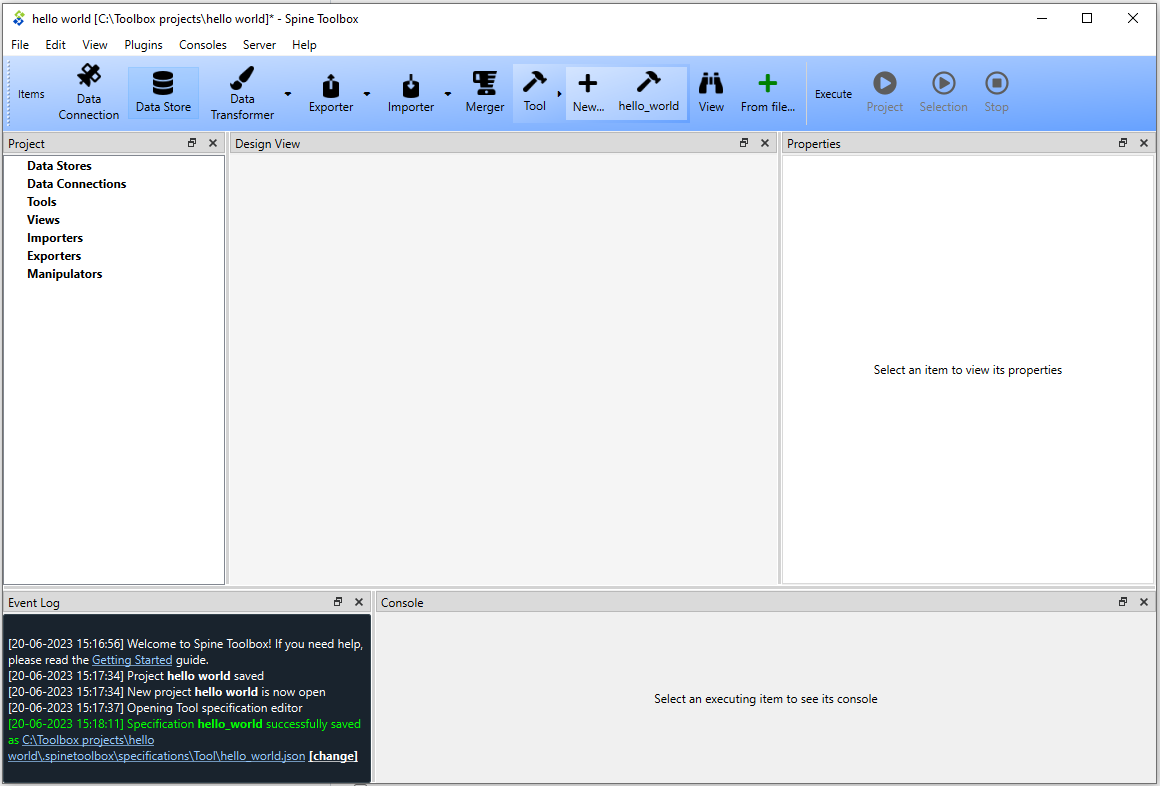Open the File menu
The width and height of the screenshot is (1160, 786).
click(20, 44)
